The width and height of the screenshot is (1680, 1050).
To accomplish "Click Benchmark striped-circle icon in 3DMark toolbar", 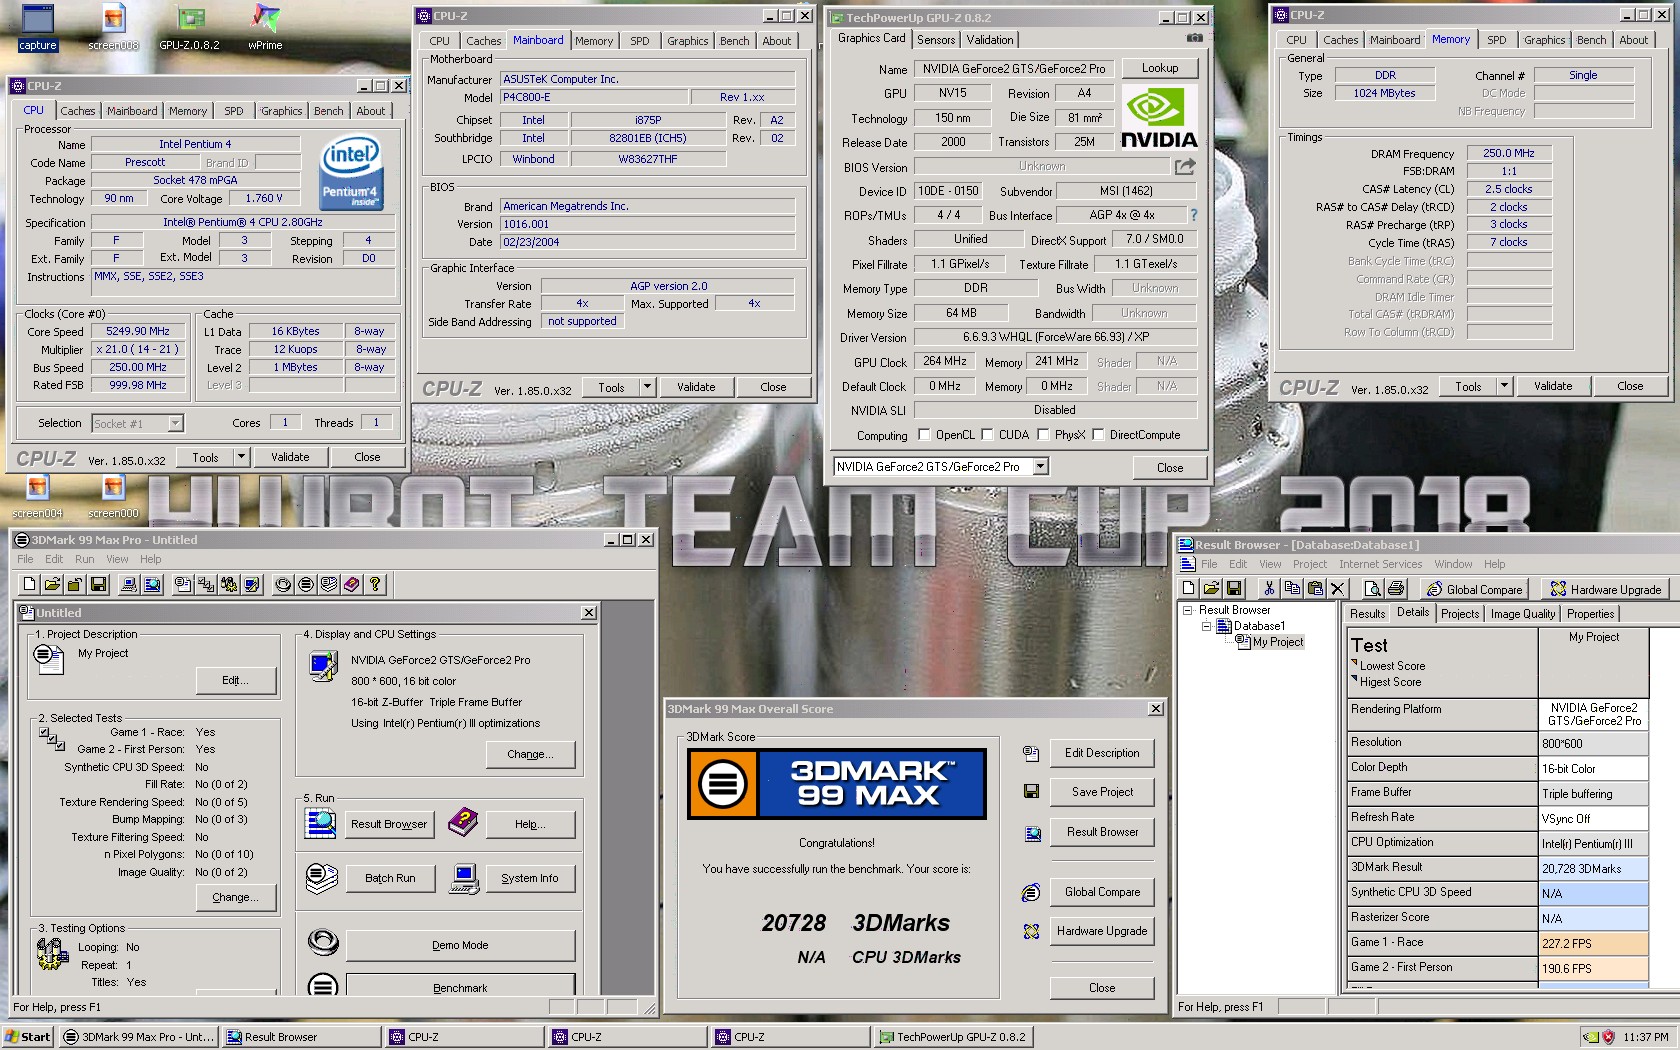I will (x=306, y=584).
